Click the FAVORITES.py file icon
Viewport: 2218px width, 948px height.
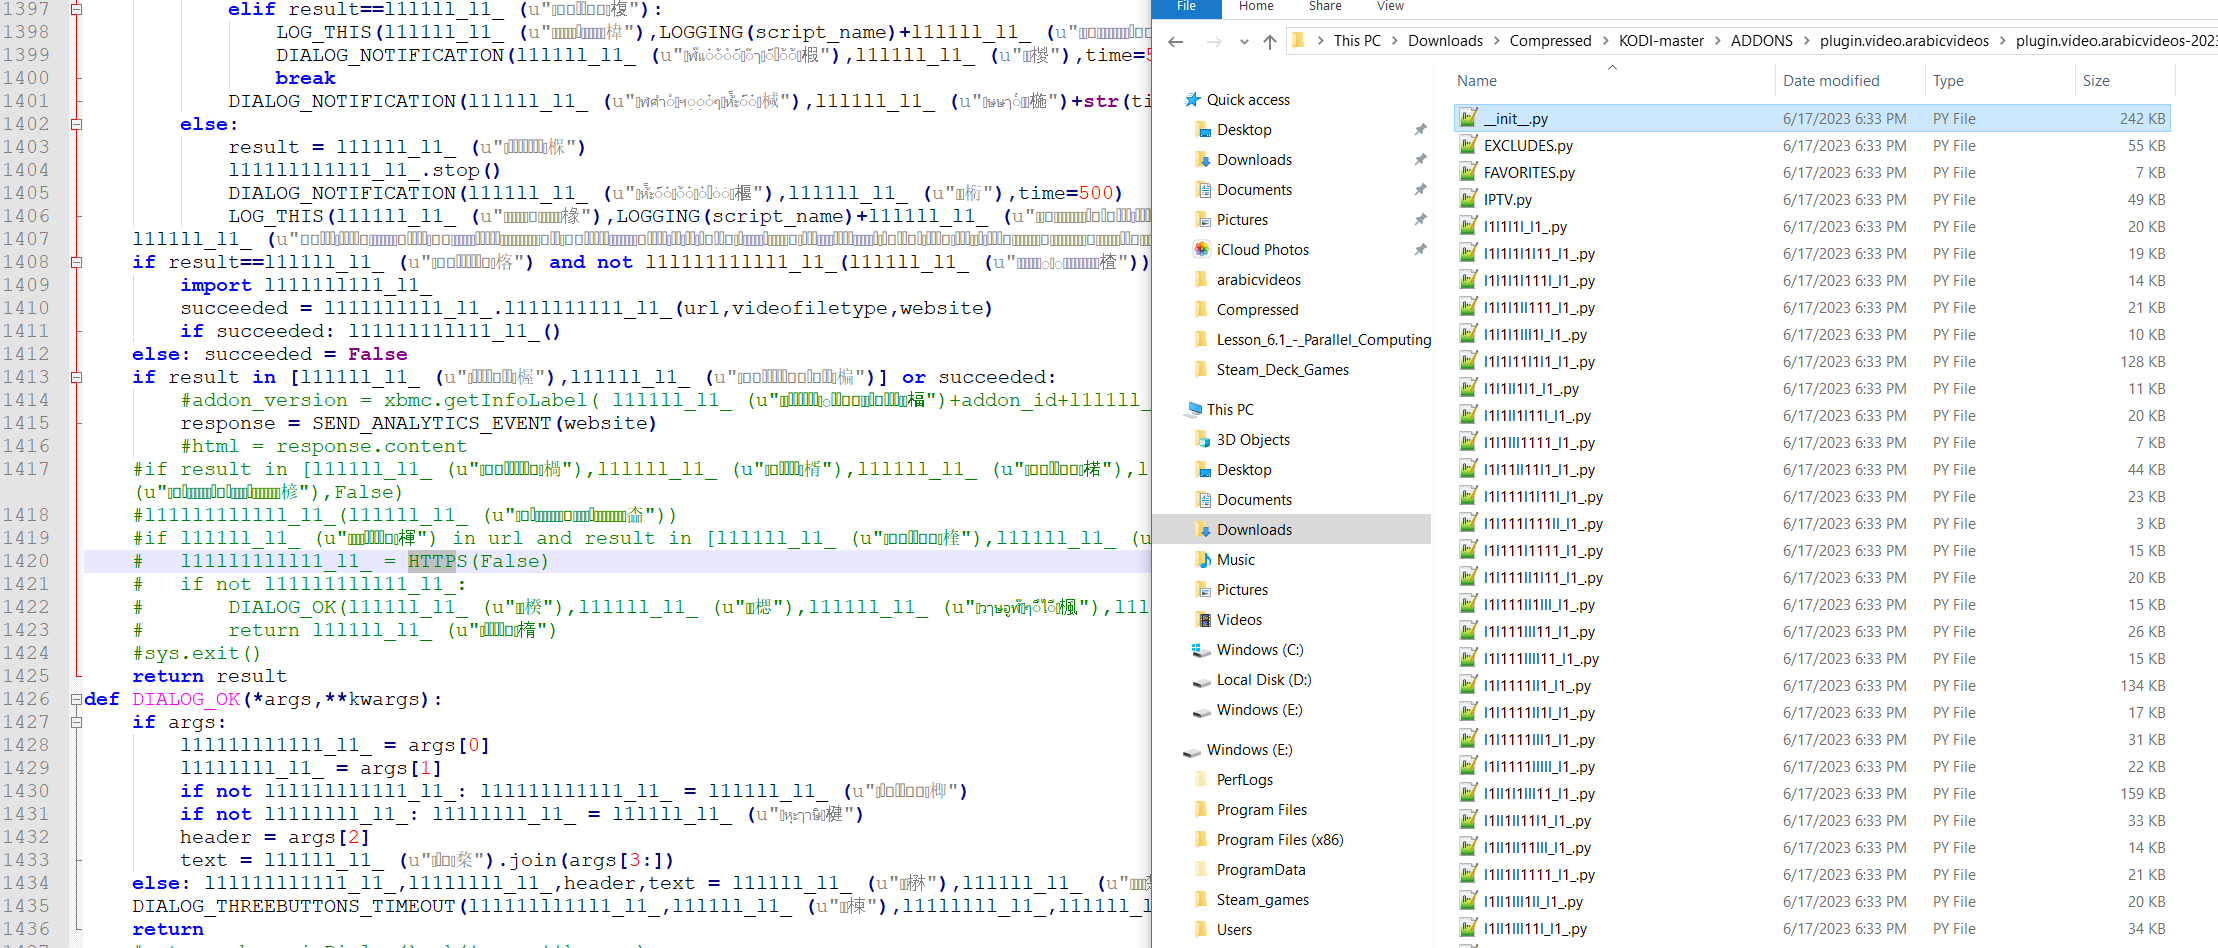(1468, 172)
